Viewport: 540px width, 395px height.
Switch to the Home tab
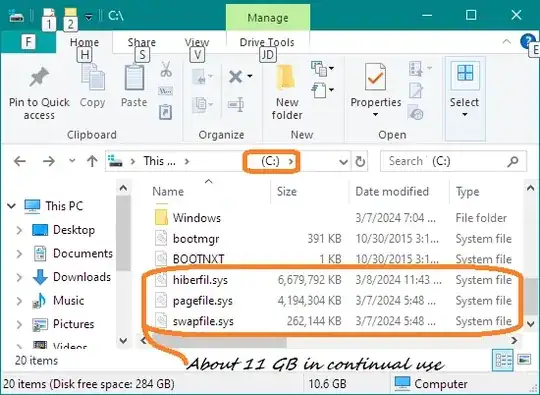click(84, 42)
